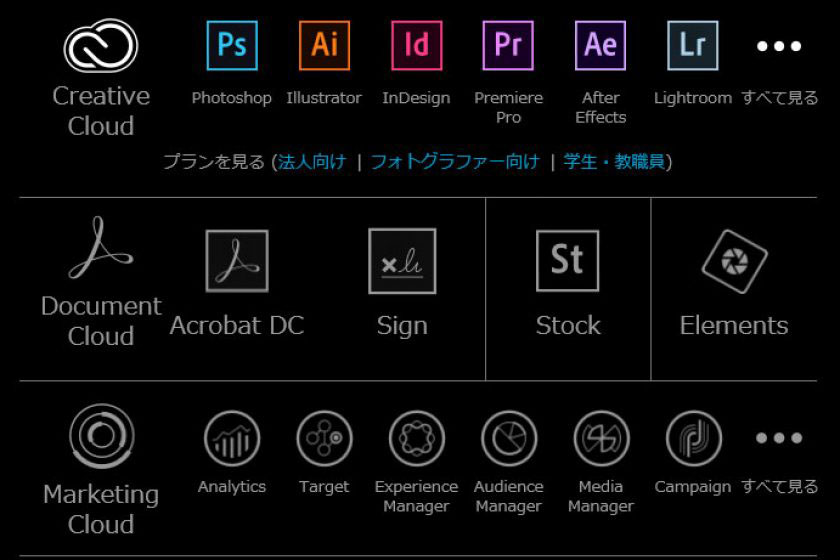
Task: Click the Creative Cloud logo
Action: pos(101,47)
